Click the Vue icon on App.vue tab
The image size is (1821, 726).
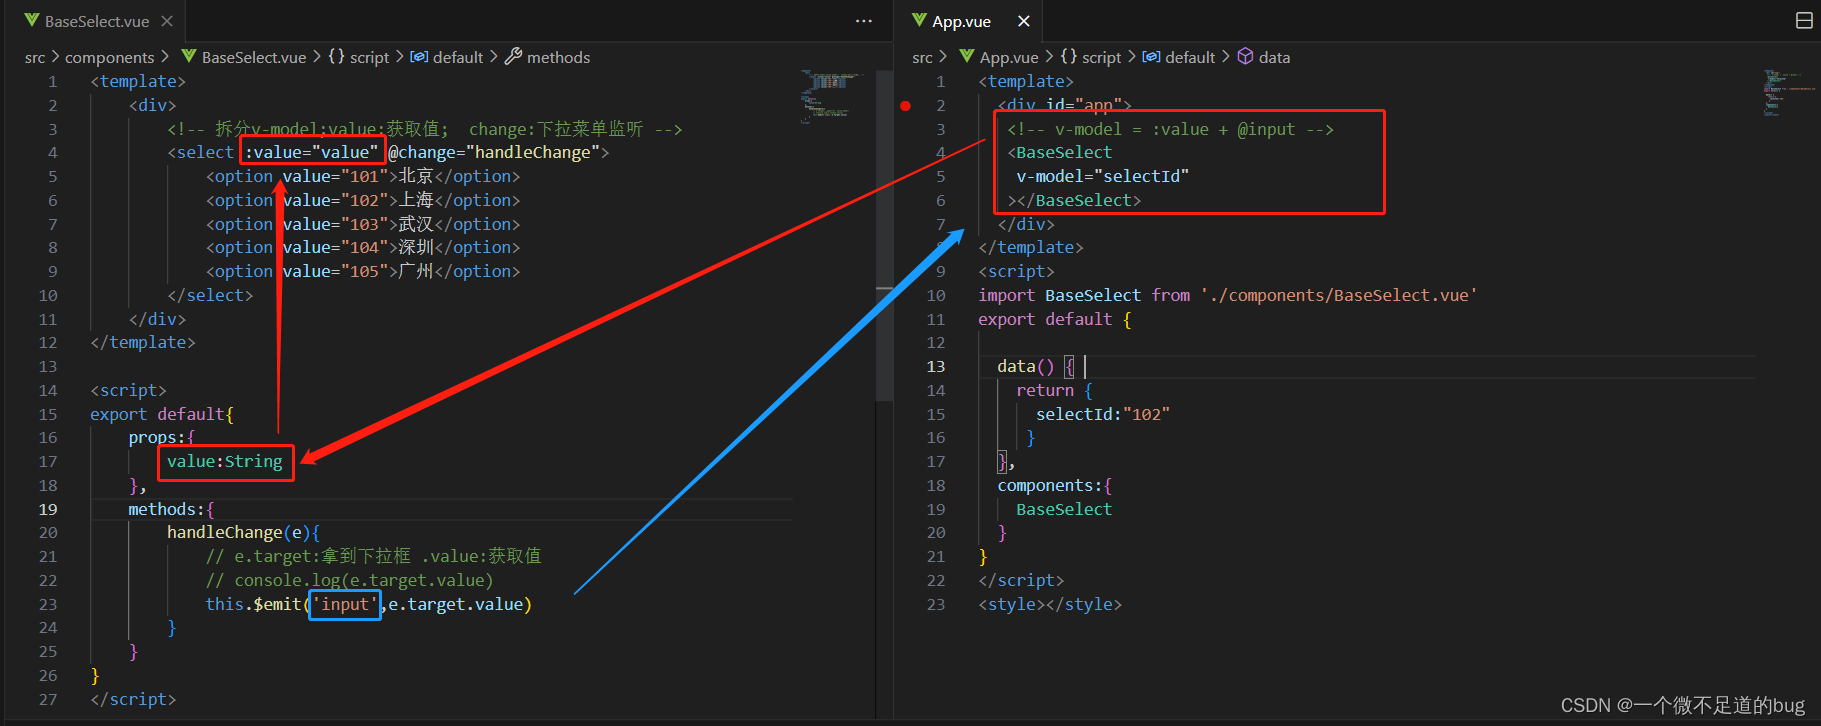coord(919,21)
